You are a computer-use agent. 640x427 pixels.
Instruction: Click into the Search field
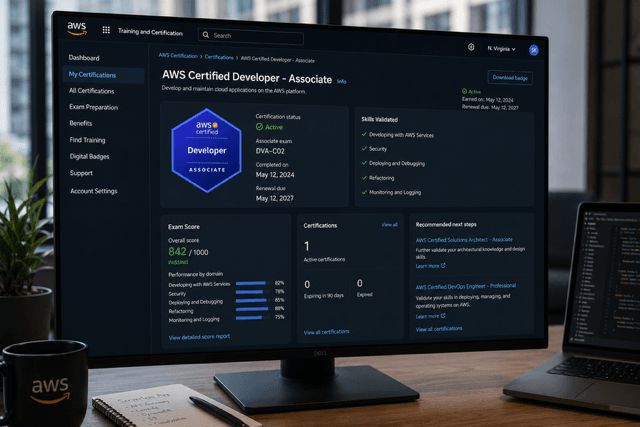(251, 36)
